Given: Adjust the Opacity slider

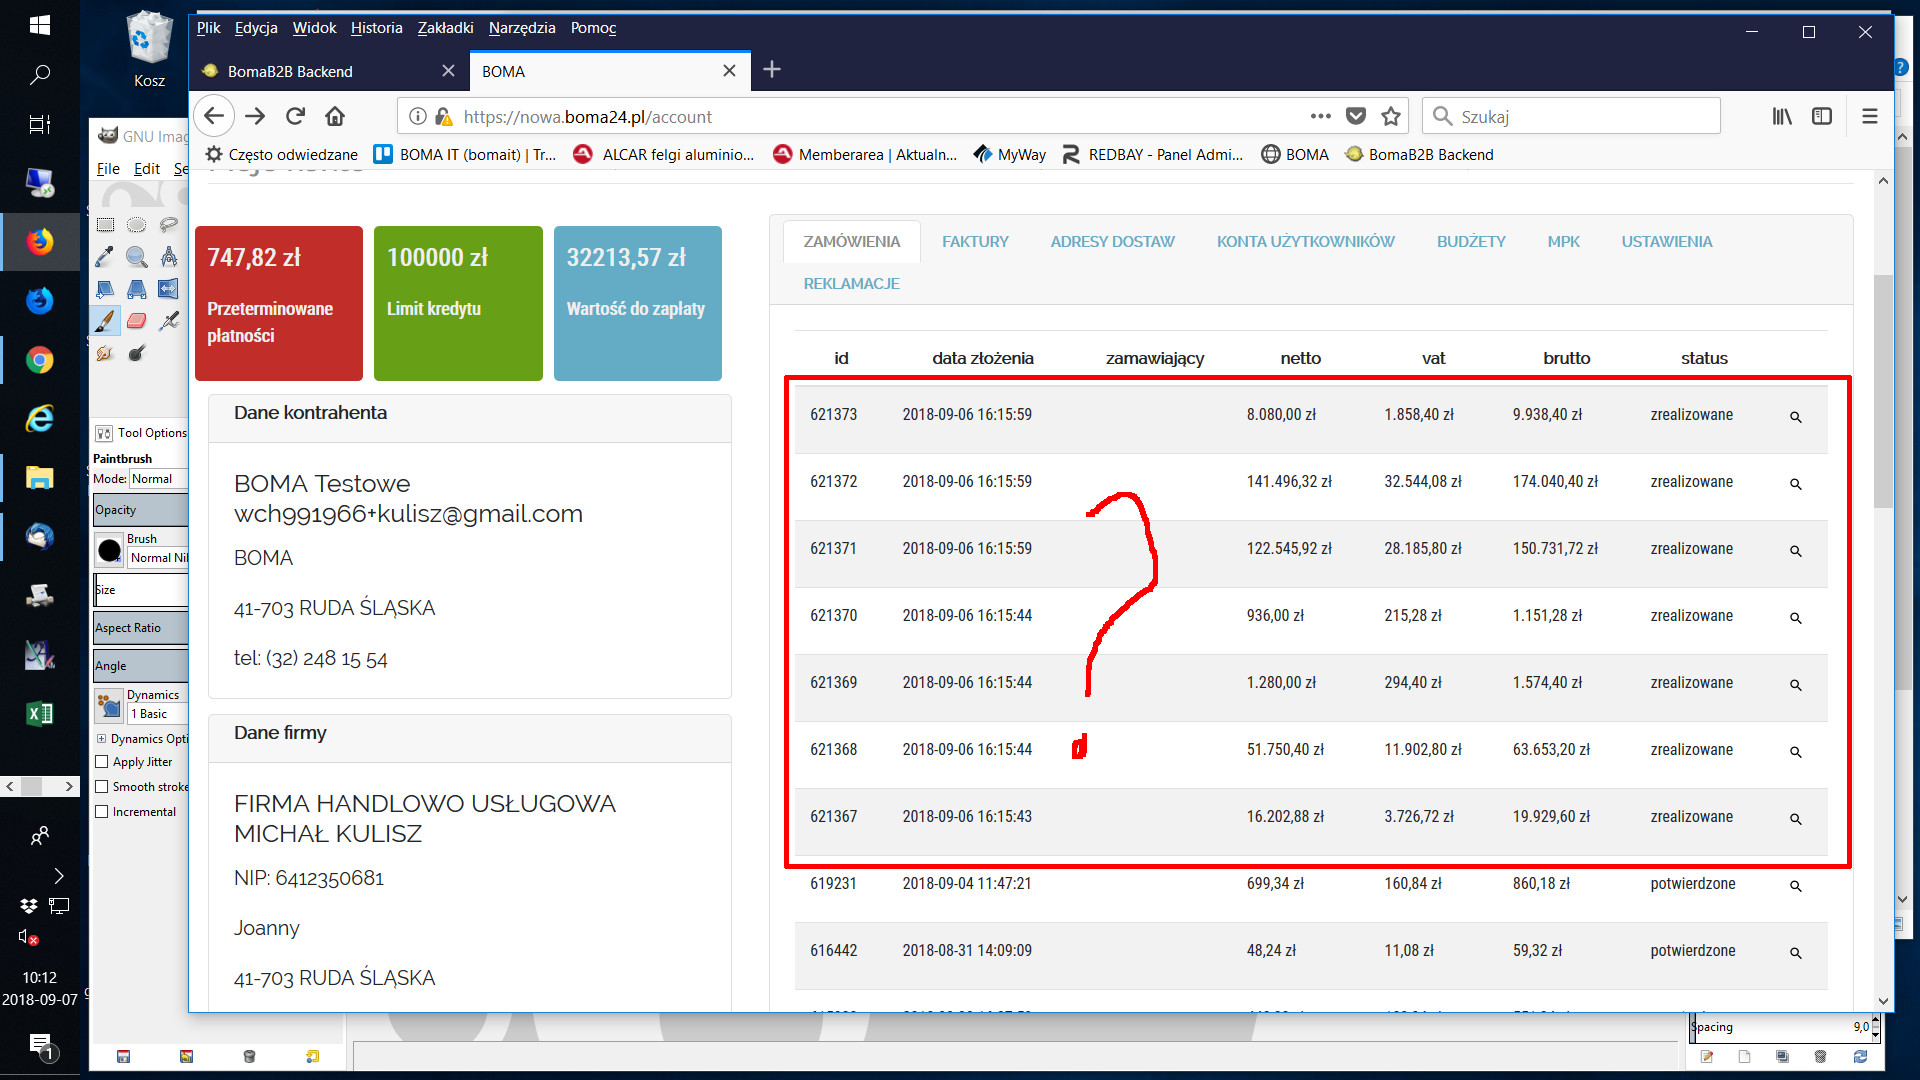Looking at the screenshot, I should [141, 510].
